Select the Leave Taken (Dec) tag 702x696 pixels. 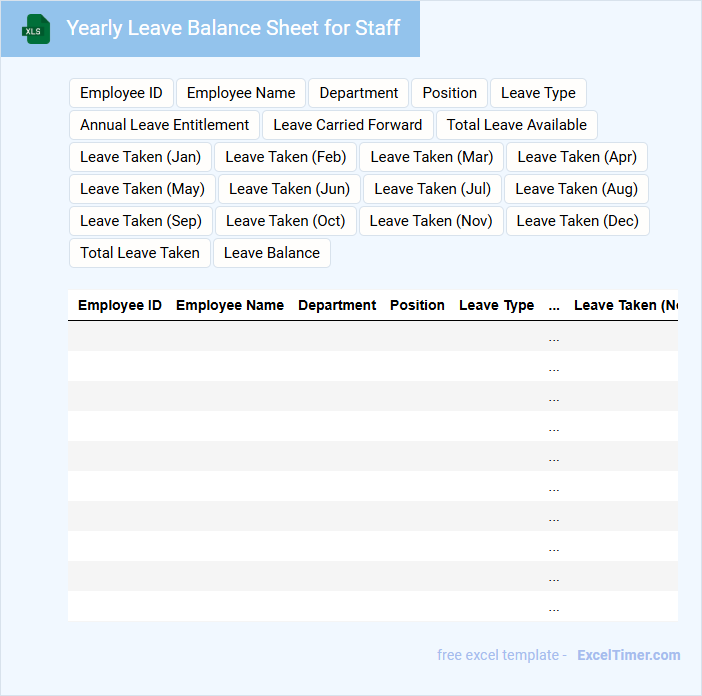click(578, 221)
